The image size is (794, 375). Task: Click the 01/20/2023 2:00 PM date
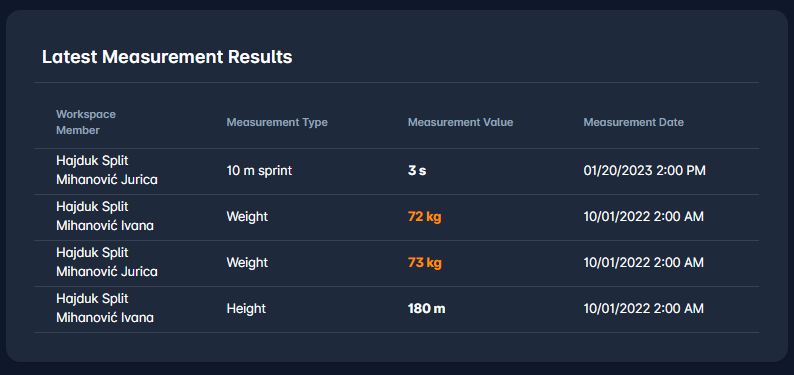[x=645, y=171]
